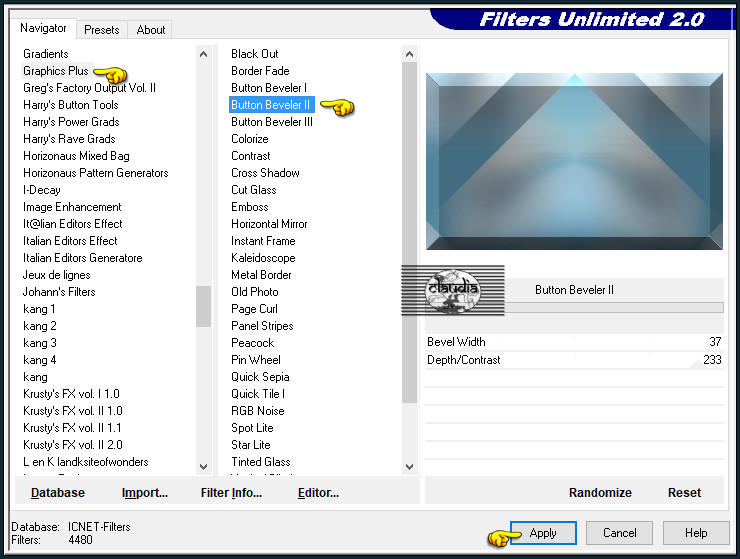Select the Black Out filter
This screenshot has height=559, width=740.
(255, 54)
